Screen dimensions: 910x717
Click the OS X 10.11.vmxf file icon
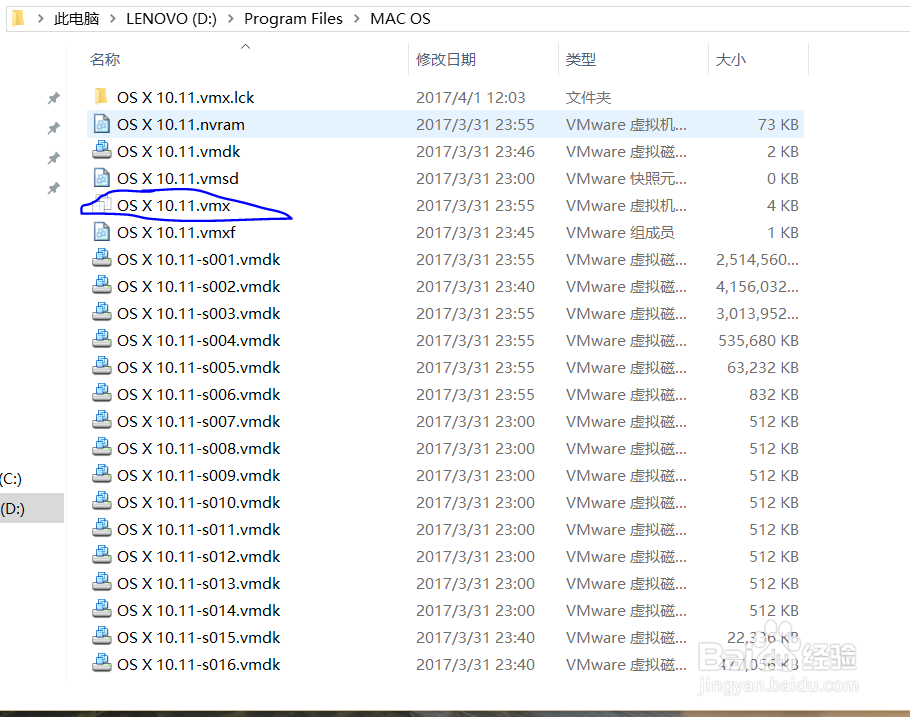[x=102, y=232]
